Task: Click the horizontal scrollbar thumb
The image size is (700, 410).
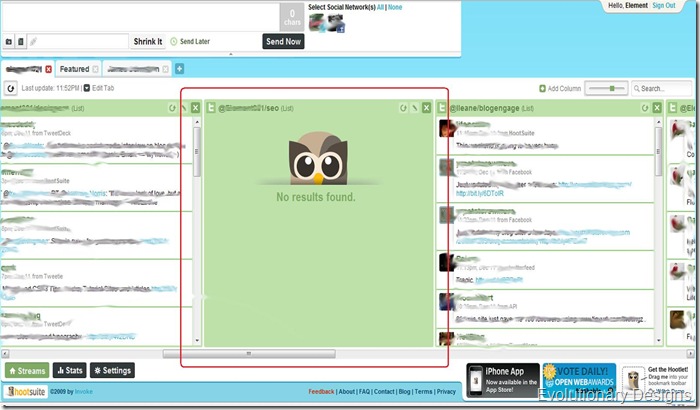Action: 249,354
